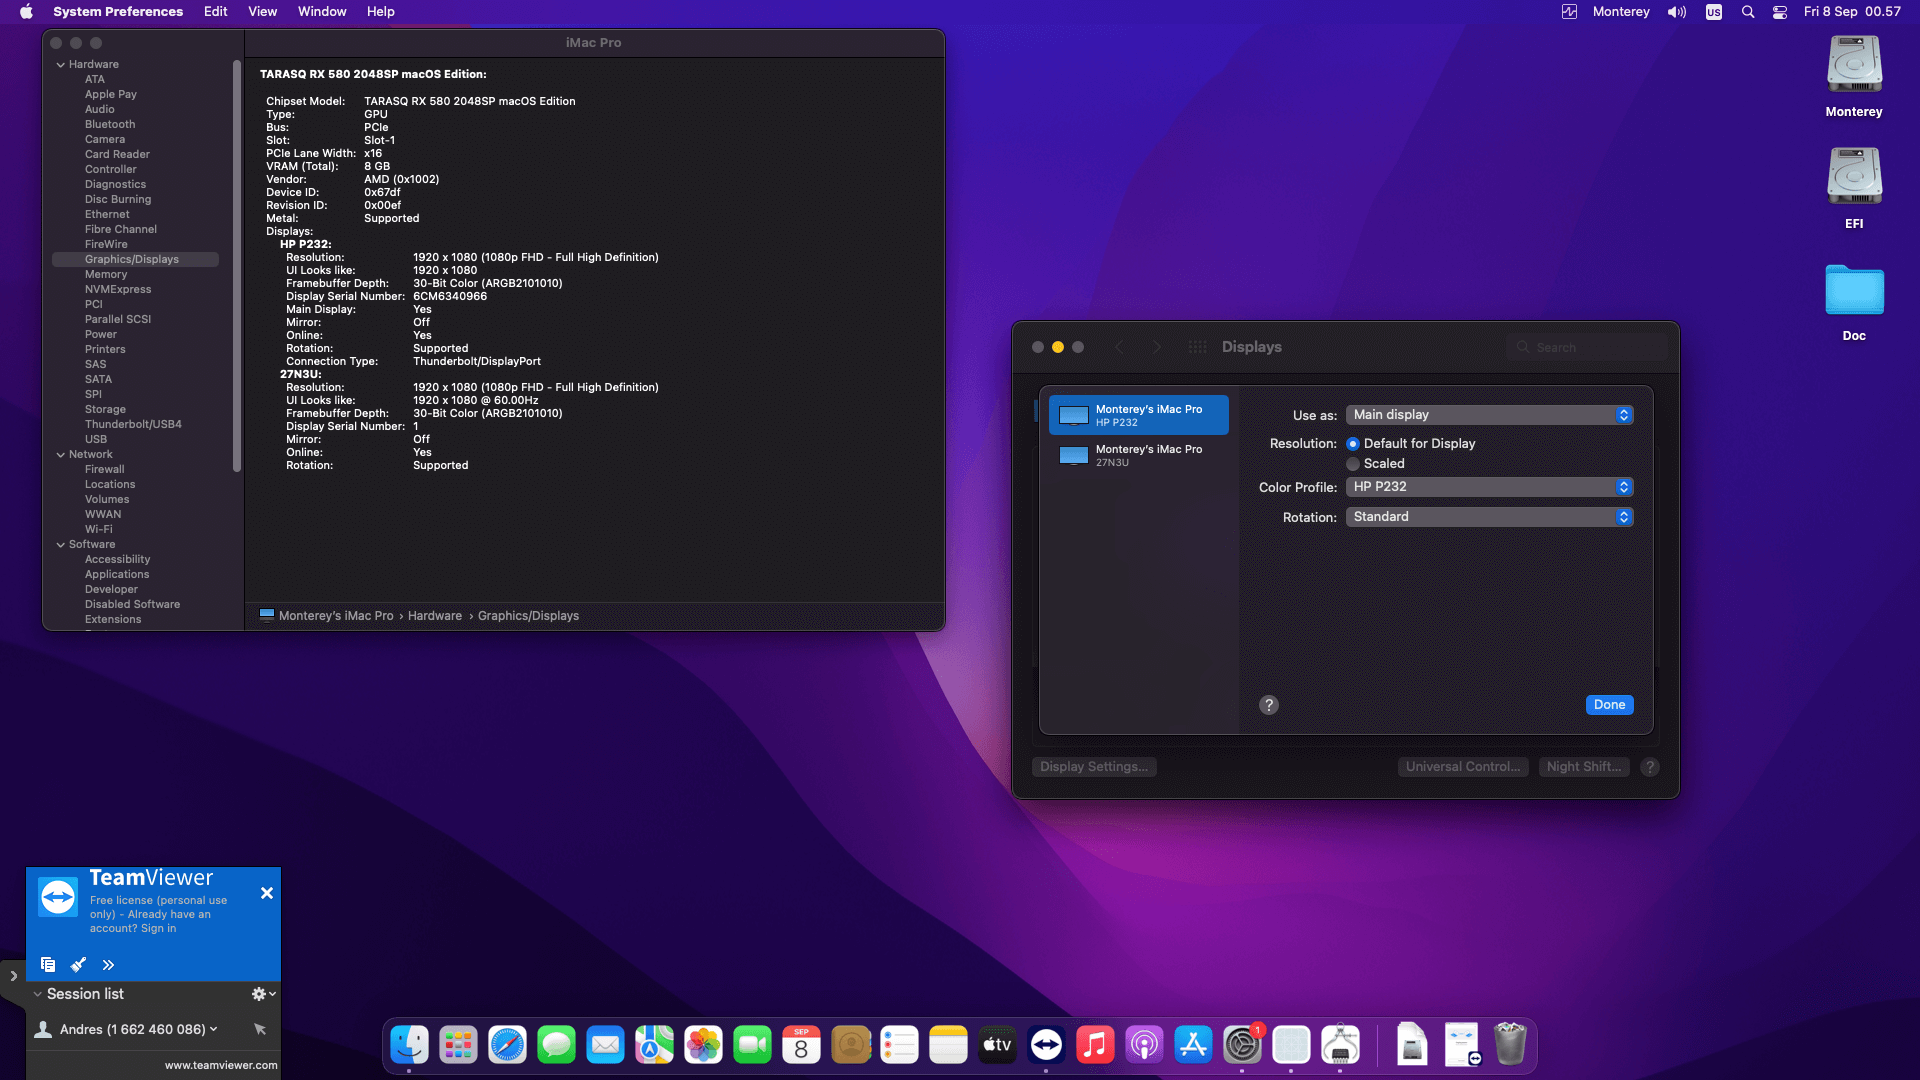This screenshot has width=1920, height=1080.
Task: Open System Preferences icon in the dock
Action: point(1242,1045)
